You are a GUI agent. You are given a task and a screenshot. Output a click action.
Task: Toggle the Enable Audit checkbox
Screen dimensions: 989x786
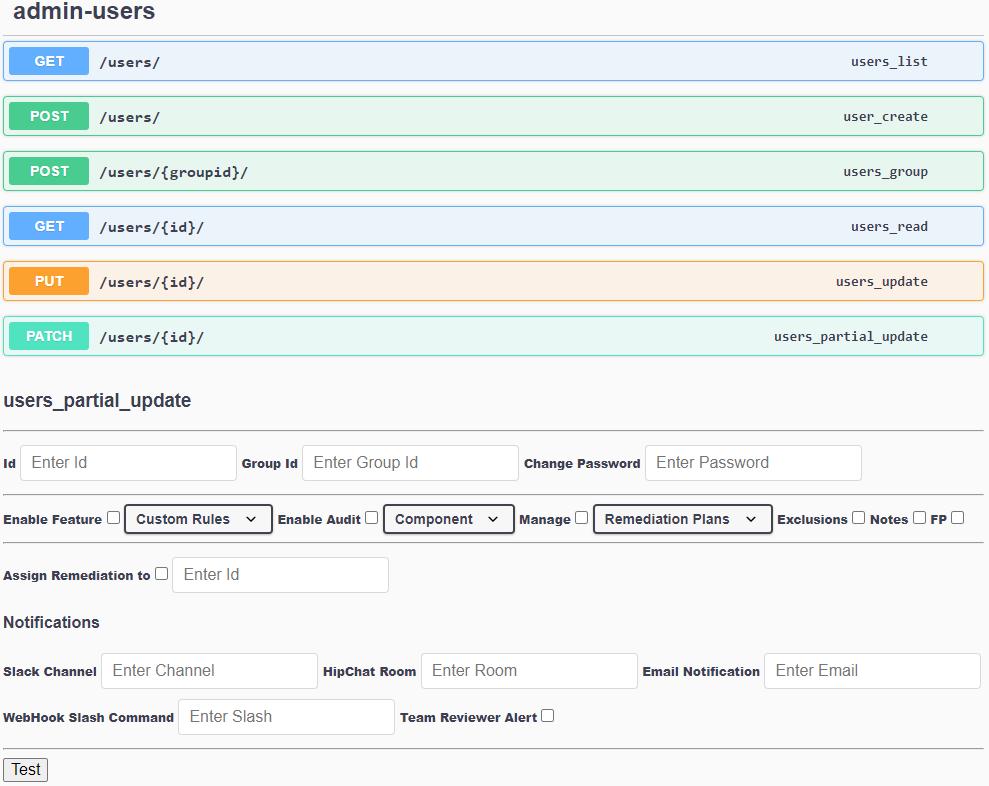click(x=371, y=517)
